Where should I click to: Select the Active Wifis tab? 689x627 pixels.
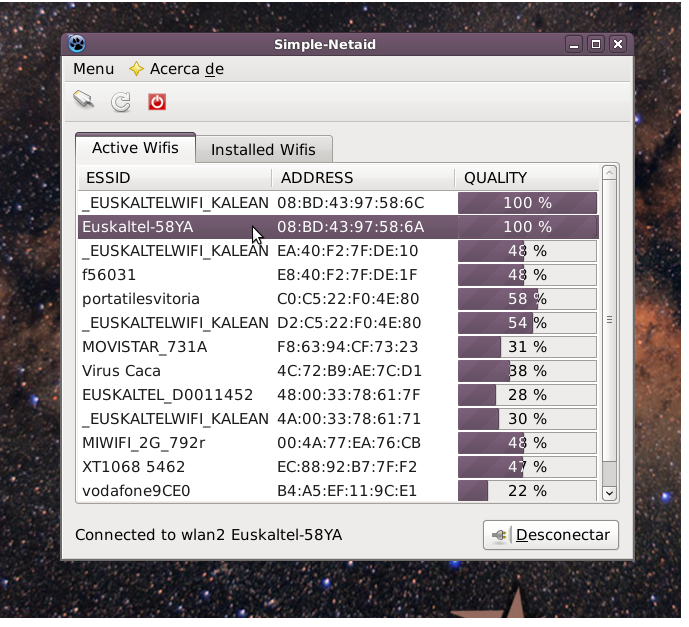(135, 148)
